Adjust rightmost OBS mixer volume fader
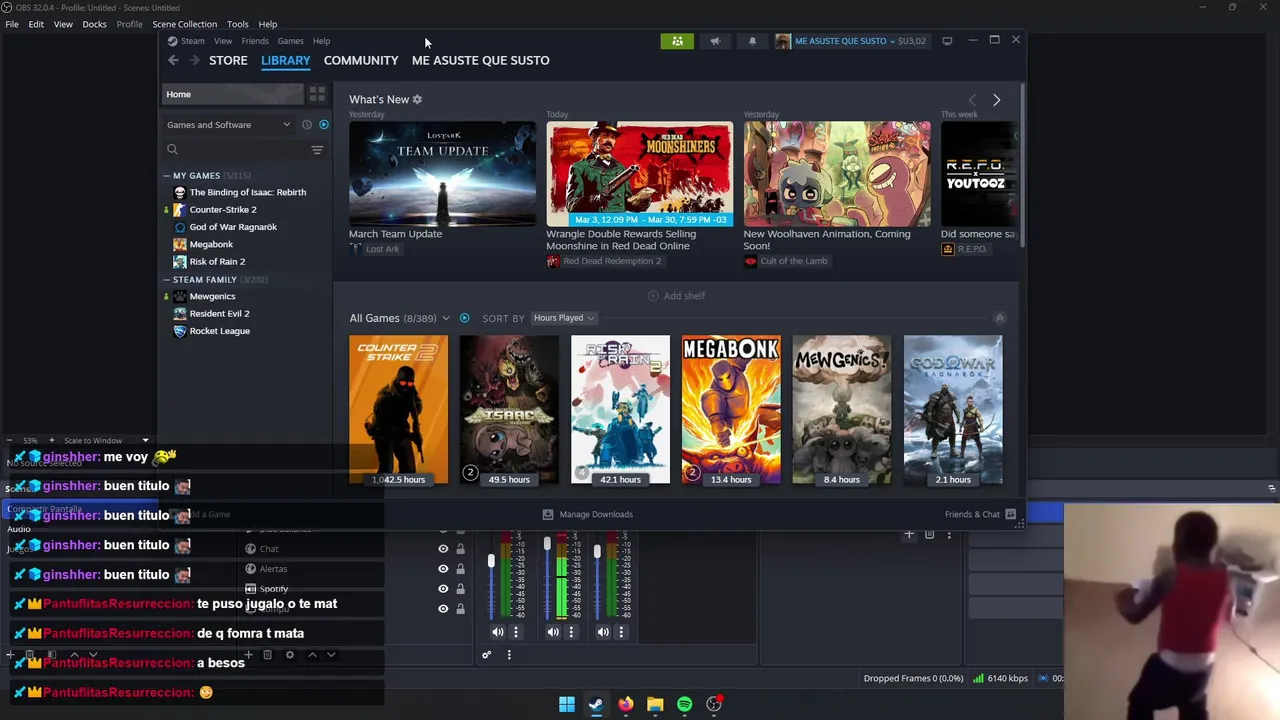This screenshot has height=720, width=1280. point(597,552)
